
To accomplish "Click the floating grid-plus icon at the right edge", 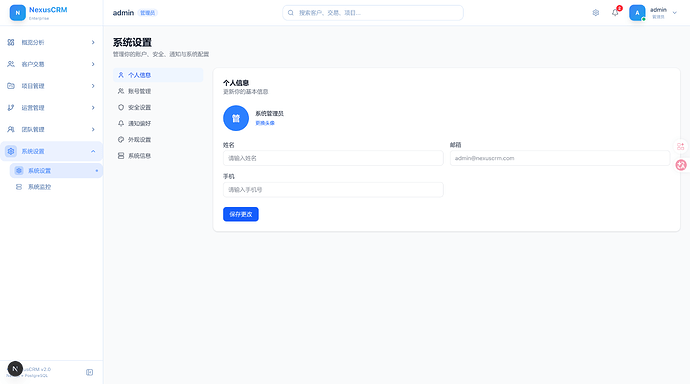I will click(x=680, y=146).
